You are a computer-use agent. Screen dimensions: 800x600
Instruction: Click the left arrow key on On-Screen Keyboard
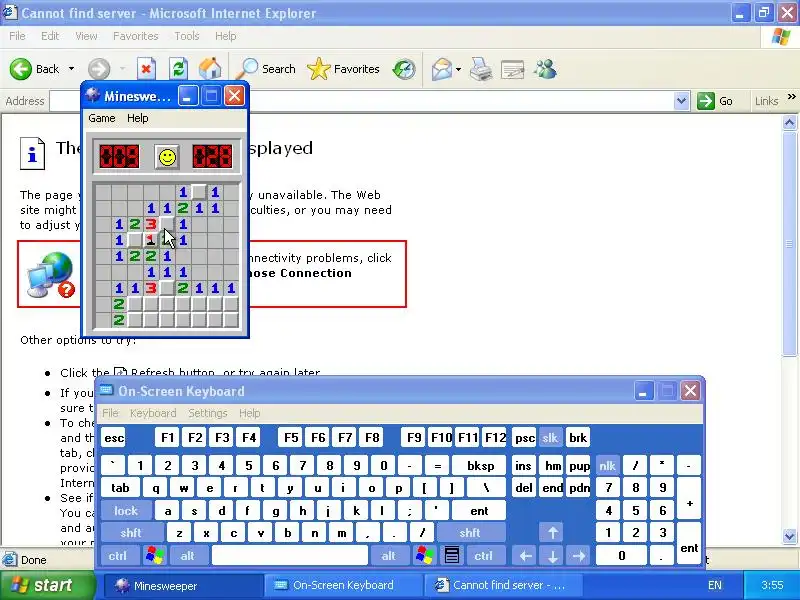[526, 556]
